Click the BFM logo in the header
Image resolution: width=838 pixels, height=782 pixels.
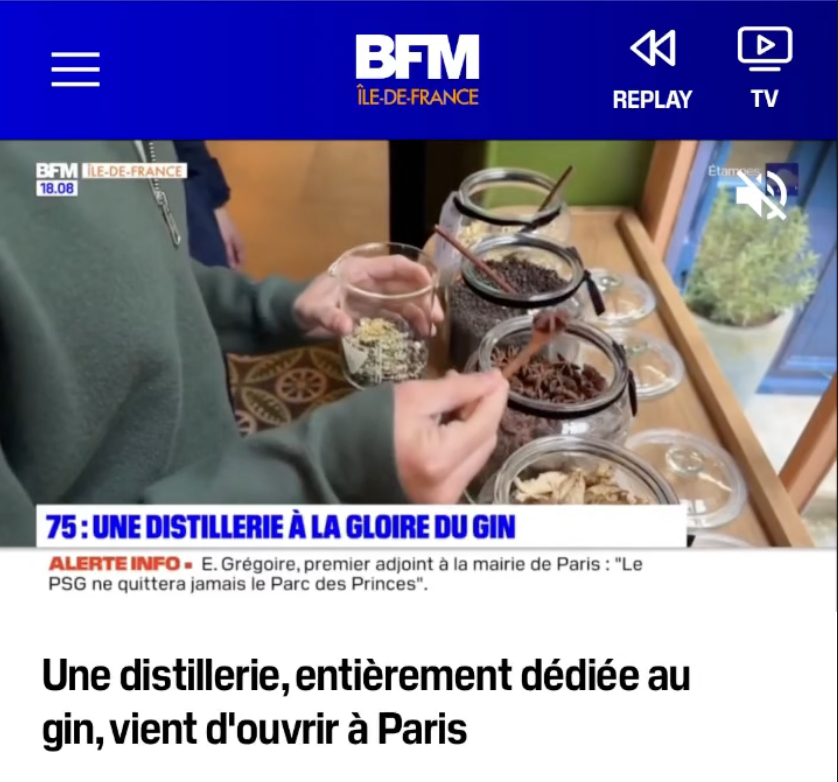click(417, 57)
